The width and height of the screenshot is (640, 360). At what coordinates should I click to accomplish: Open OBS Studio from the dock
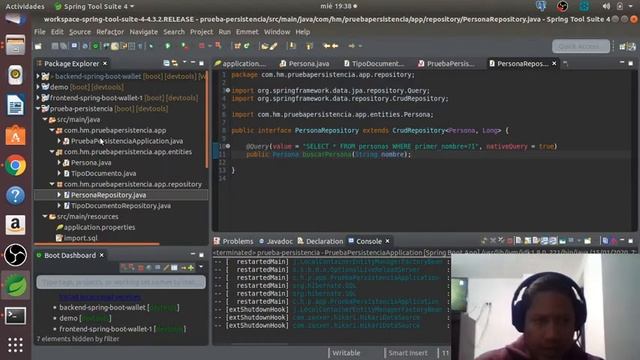(15, 255)
